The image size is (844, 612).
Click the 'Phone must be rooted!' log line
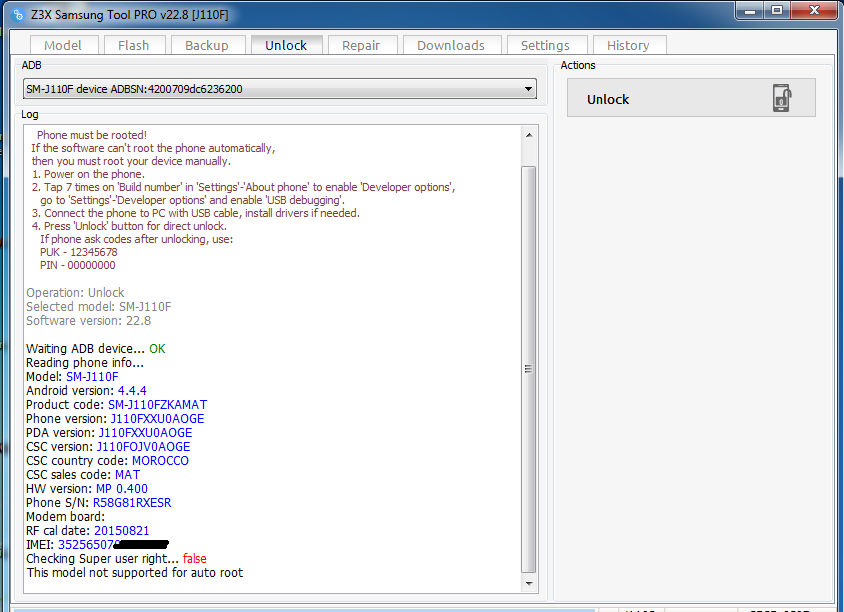point(92,135)
